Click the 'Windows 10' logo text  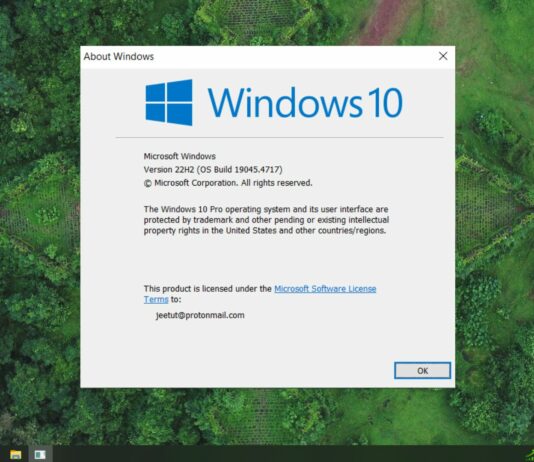[x=305, y=102]
